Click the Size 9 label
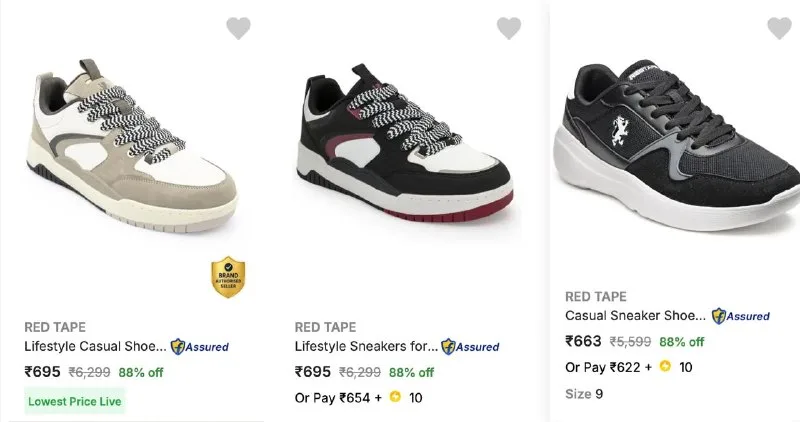Image resolution: width=800 pixels, height=422 pixels. [x=584, y=394]
